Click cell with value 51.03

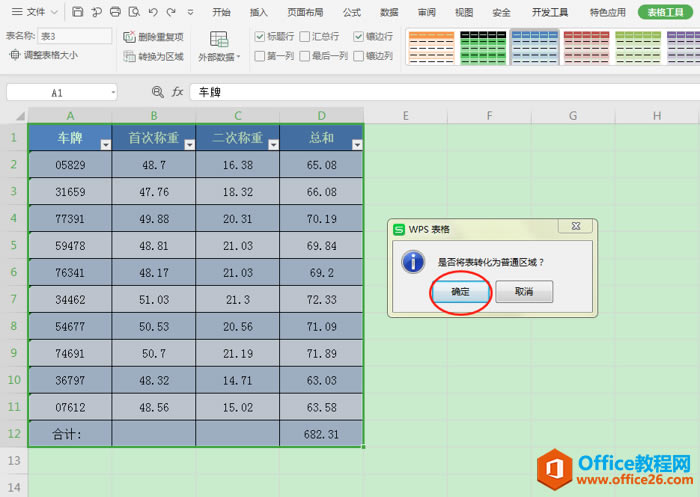154,299
